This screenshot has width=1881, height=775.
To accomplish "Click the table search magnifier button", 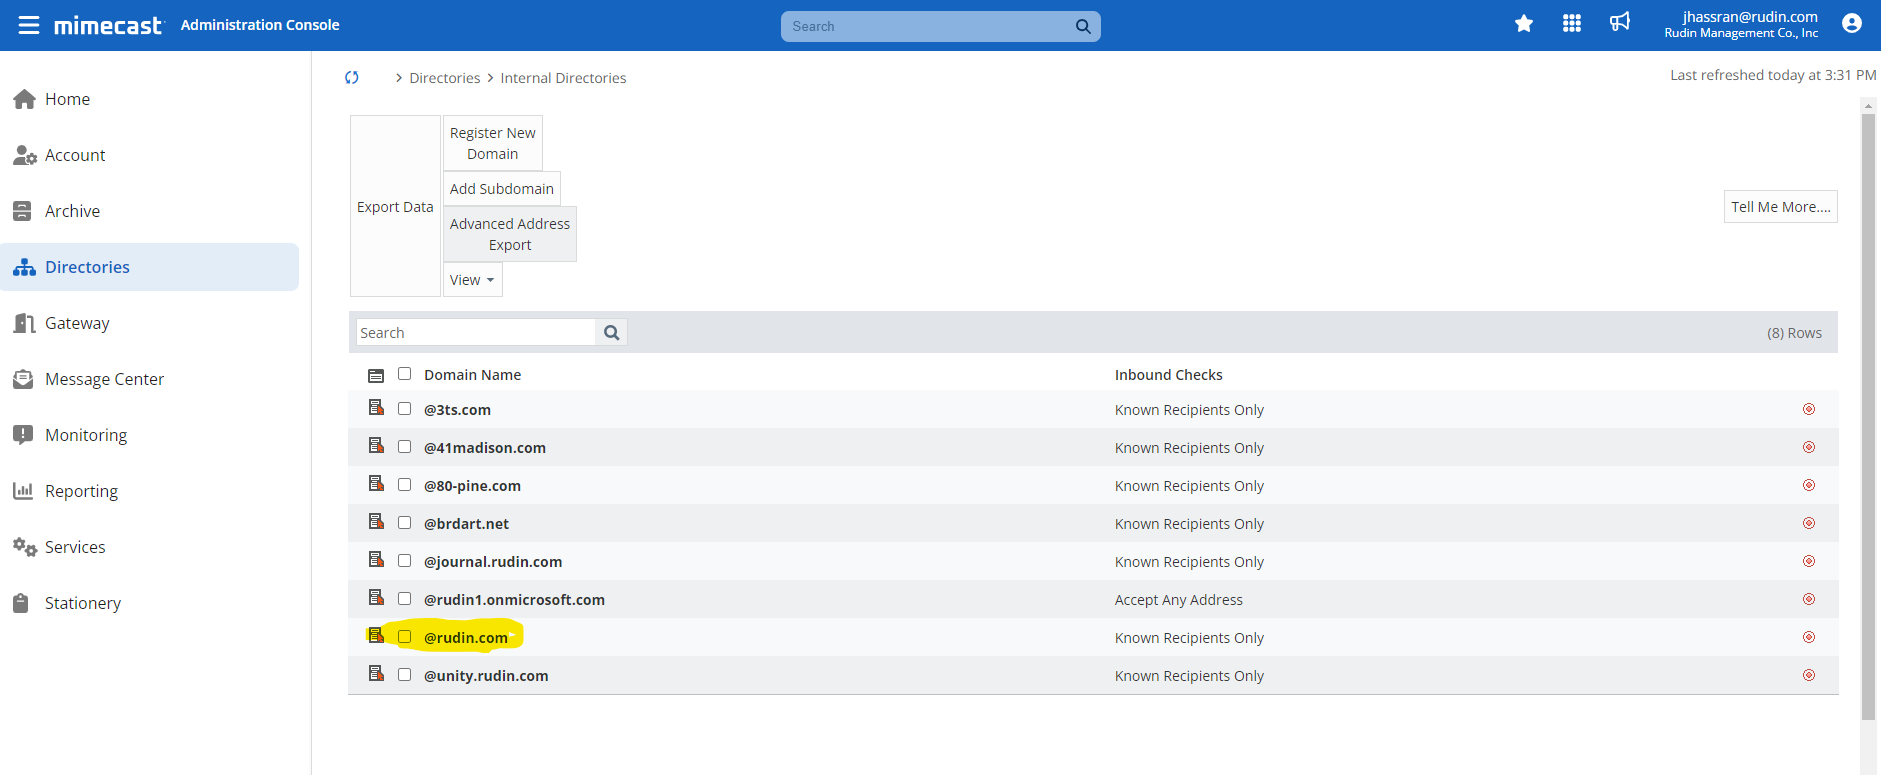I will (612, 332).
